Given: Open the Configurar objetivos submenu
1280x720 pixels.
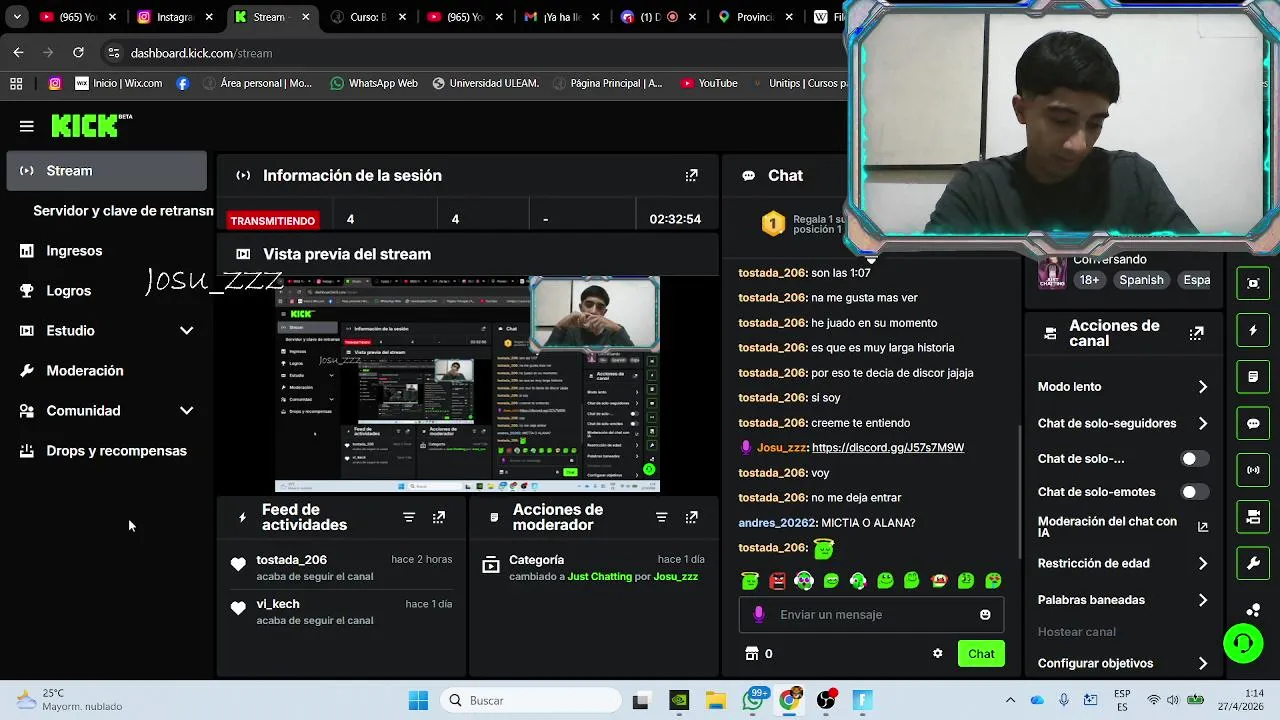Looking at the screenshot, I should (1123, 663).
